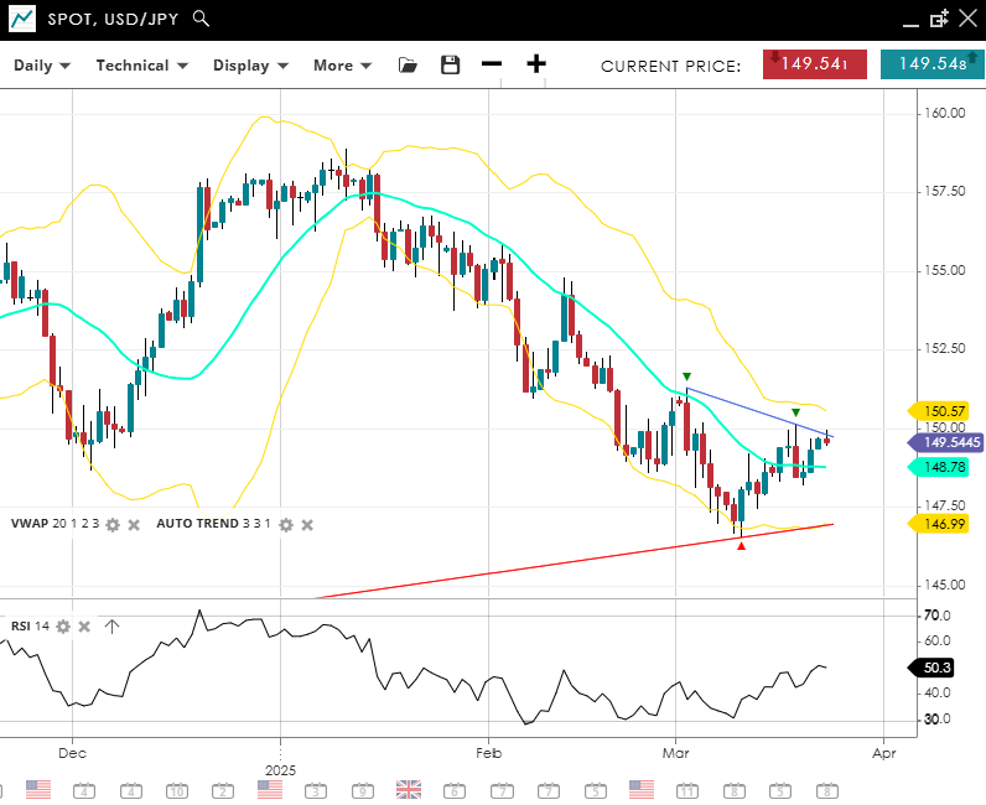Remove the AUTO TREND indicator
Image resolution: width=986 pixels, height=805 pixels.
[x=307, y=524]
